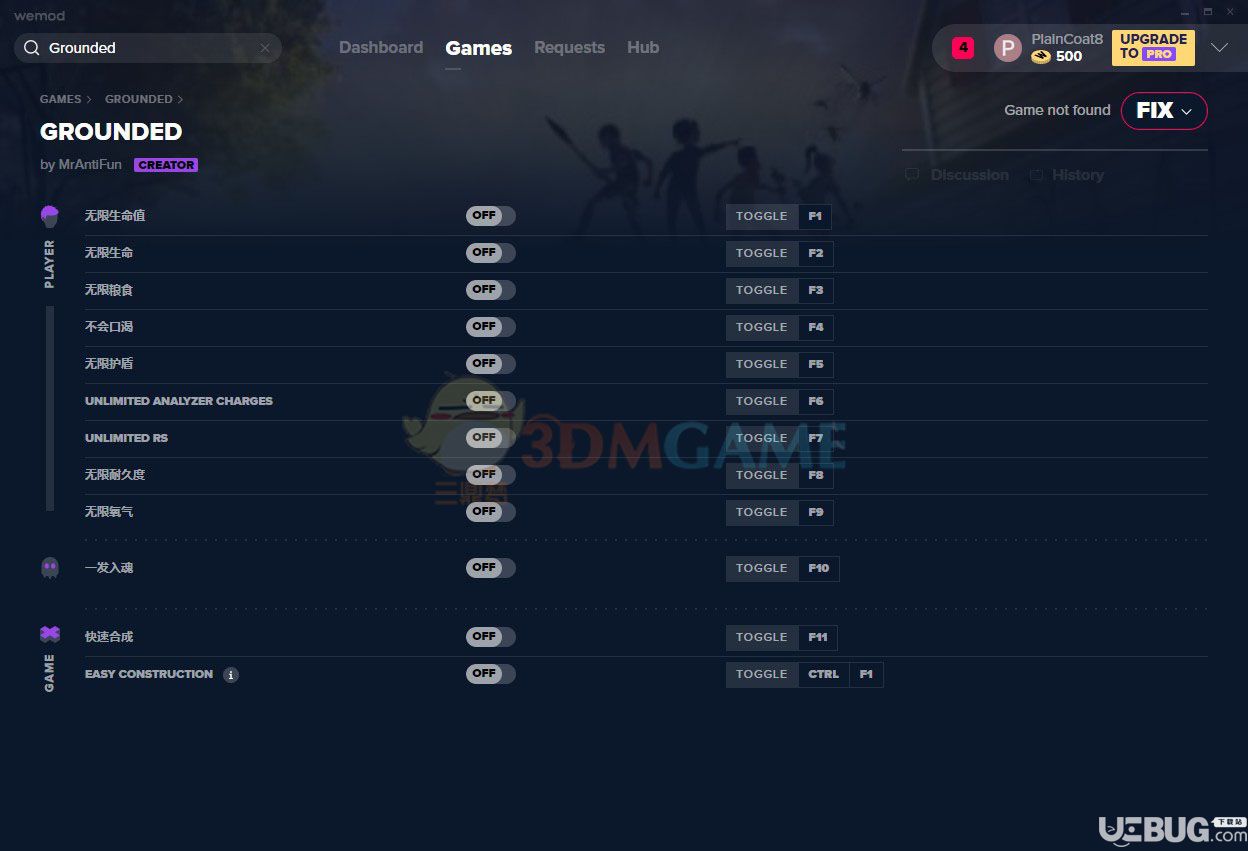Image resolution: width=1248 pixels, height=851 pixels.
Task: Click the F2 hotkey for 无限生命
Action: (816, 253)
